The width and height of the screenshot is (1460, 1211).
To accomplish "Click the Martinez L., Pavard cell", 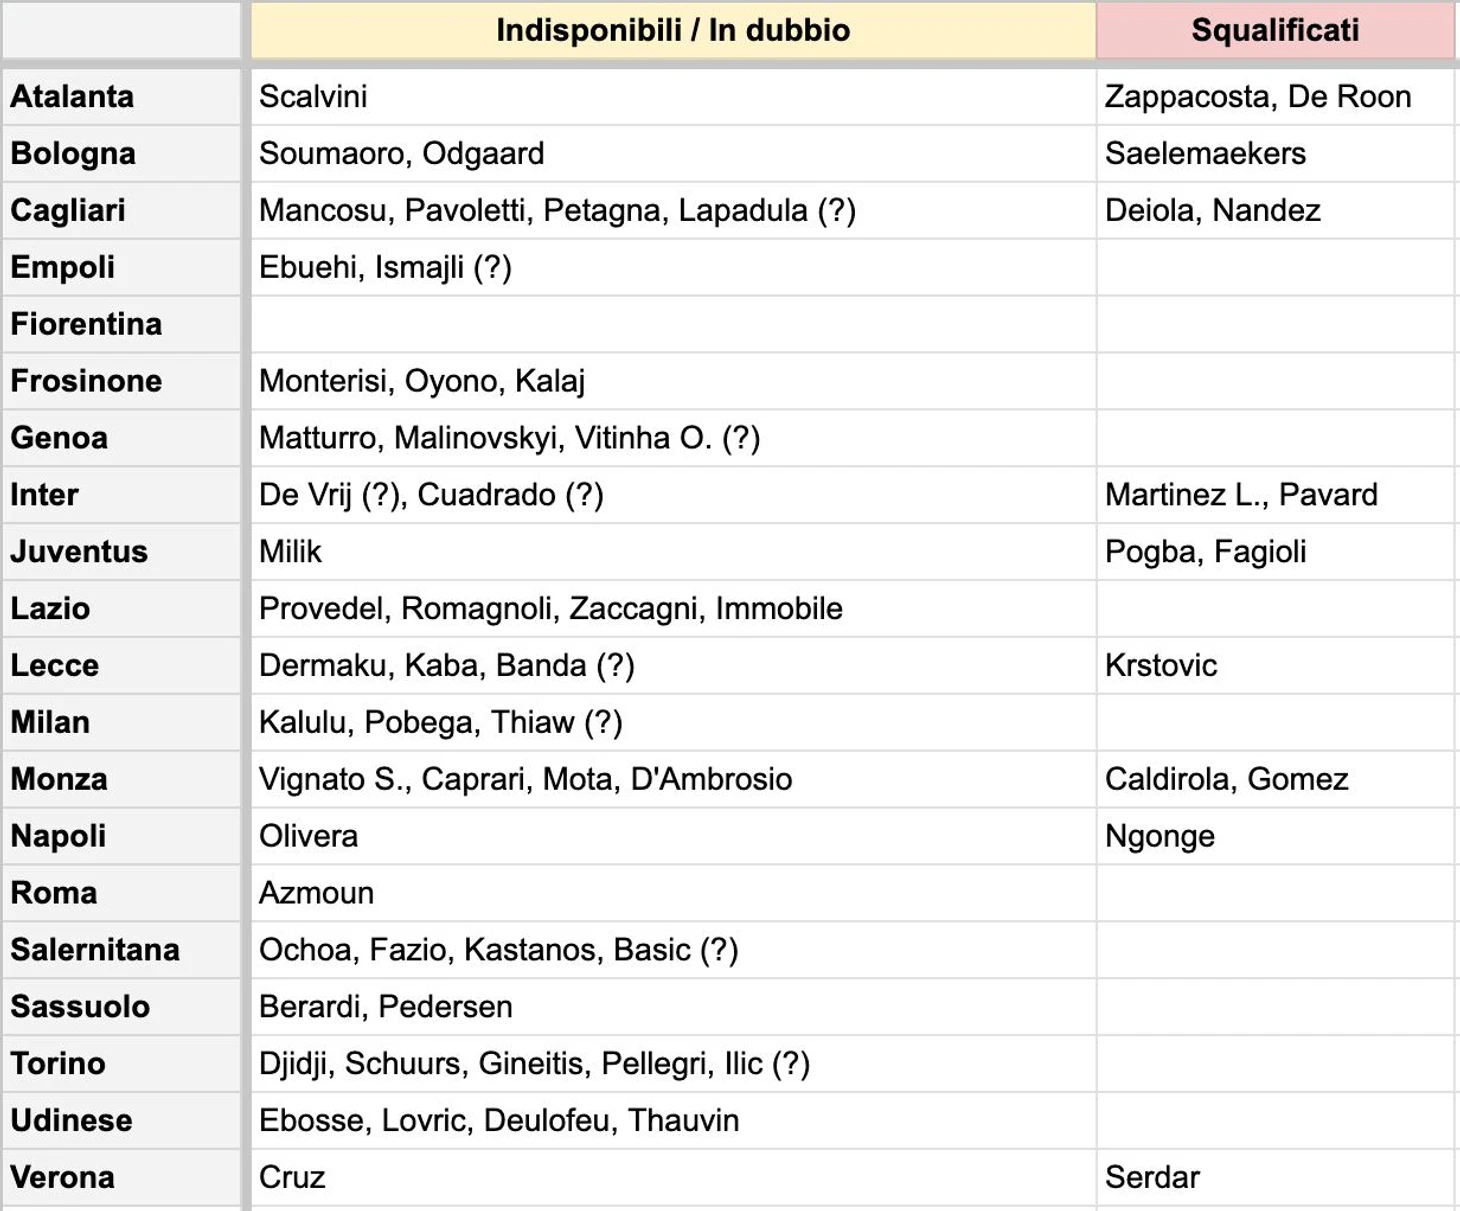I will point(1275,495).
